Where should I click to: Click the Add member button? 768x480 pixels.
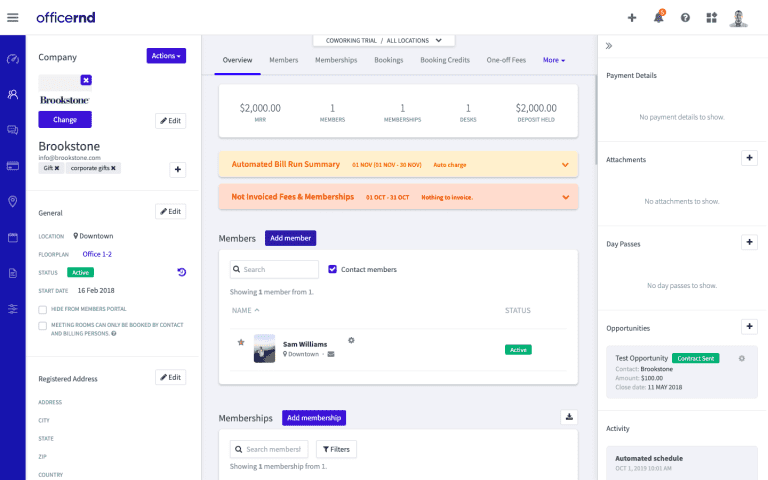290,238
